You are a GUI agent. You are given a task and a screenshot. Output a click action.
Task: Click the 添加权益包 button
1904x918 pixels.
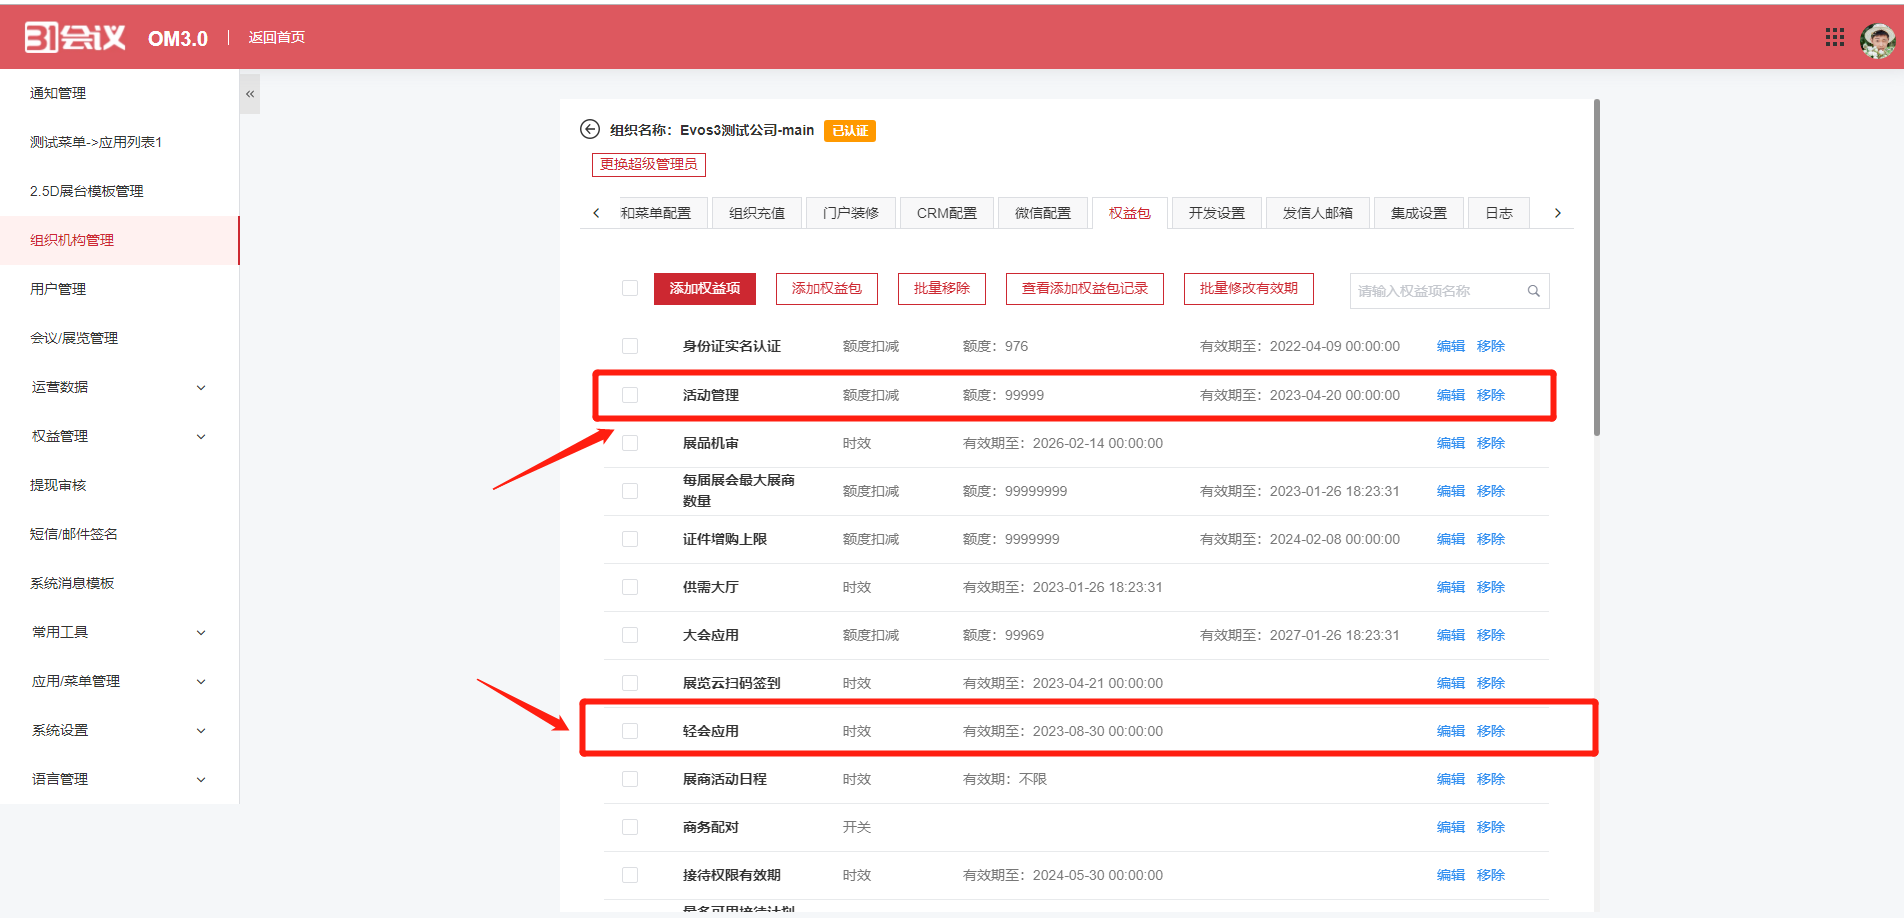[826, 288]
